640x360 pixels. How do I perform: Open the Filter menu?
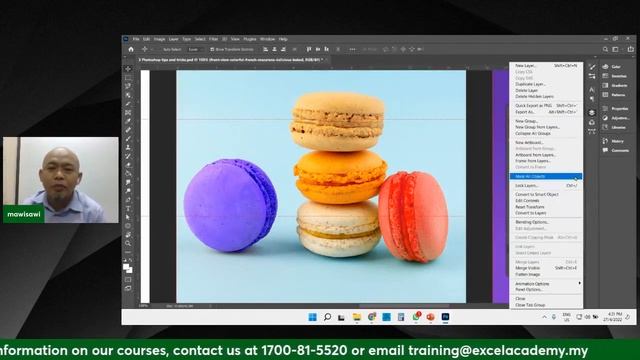pyautogui.click(x=213, y=39)
